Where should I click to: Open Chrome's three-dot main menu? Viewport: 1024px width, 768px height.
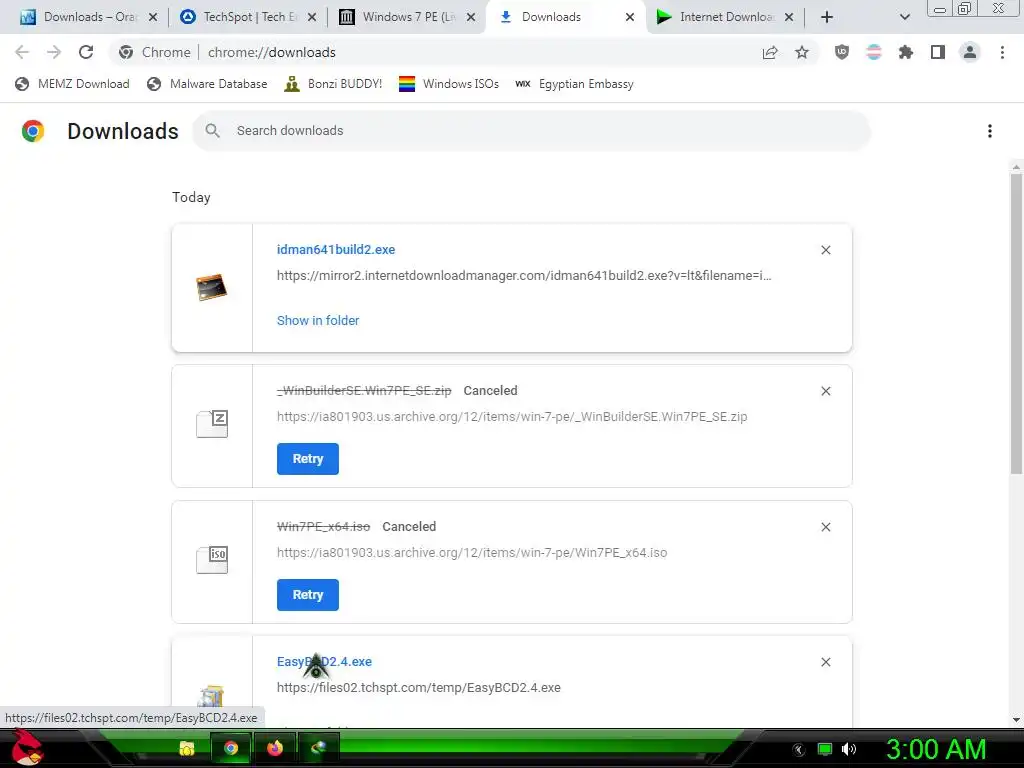pyautogui.click(x=1002, y=52)
